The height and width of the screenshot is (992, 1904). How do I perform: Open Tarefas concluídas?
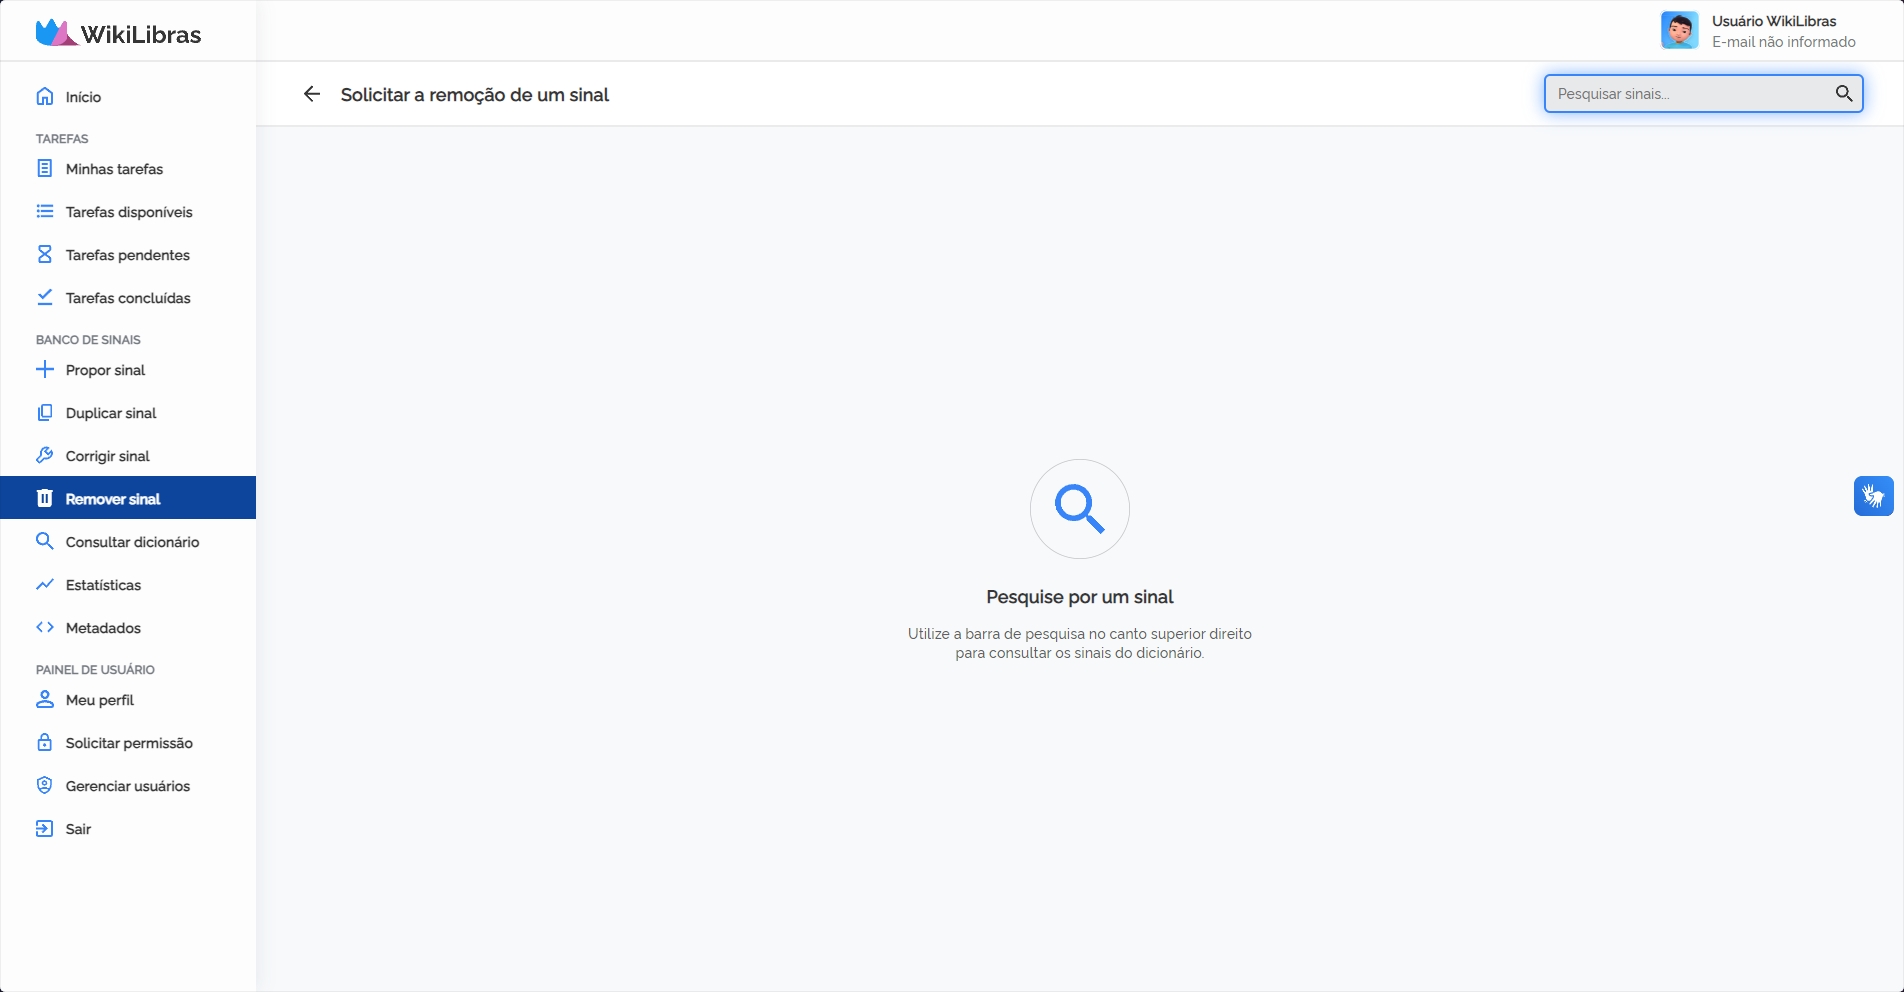pyautogui.click(x=128, y=298)
